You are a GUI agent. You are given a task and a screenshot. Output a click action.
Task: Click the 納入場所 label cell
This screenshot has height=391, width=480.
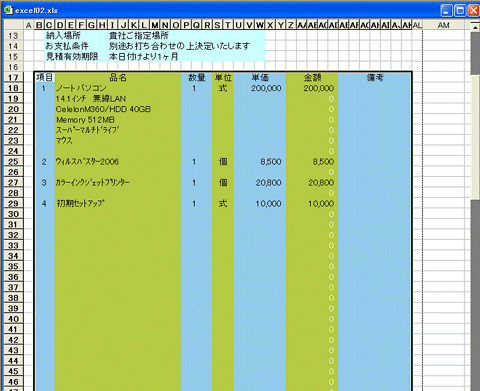click(x=63, y=36)
